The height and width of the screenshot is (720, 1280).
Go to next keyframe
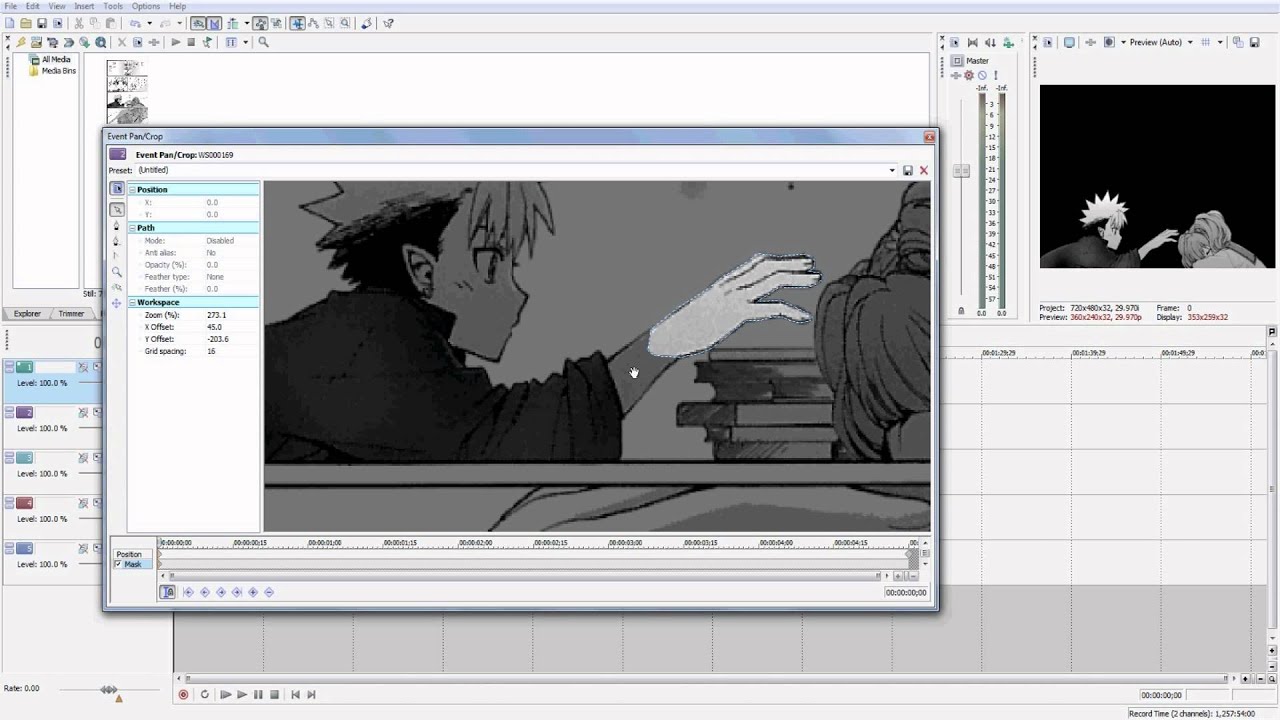point(221,592)
